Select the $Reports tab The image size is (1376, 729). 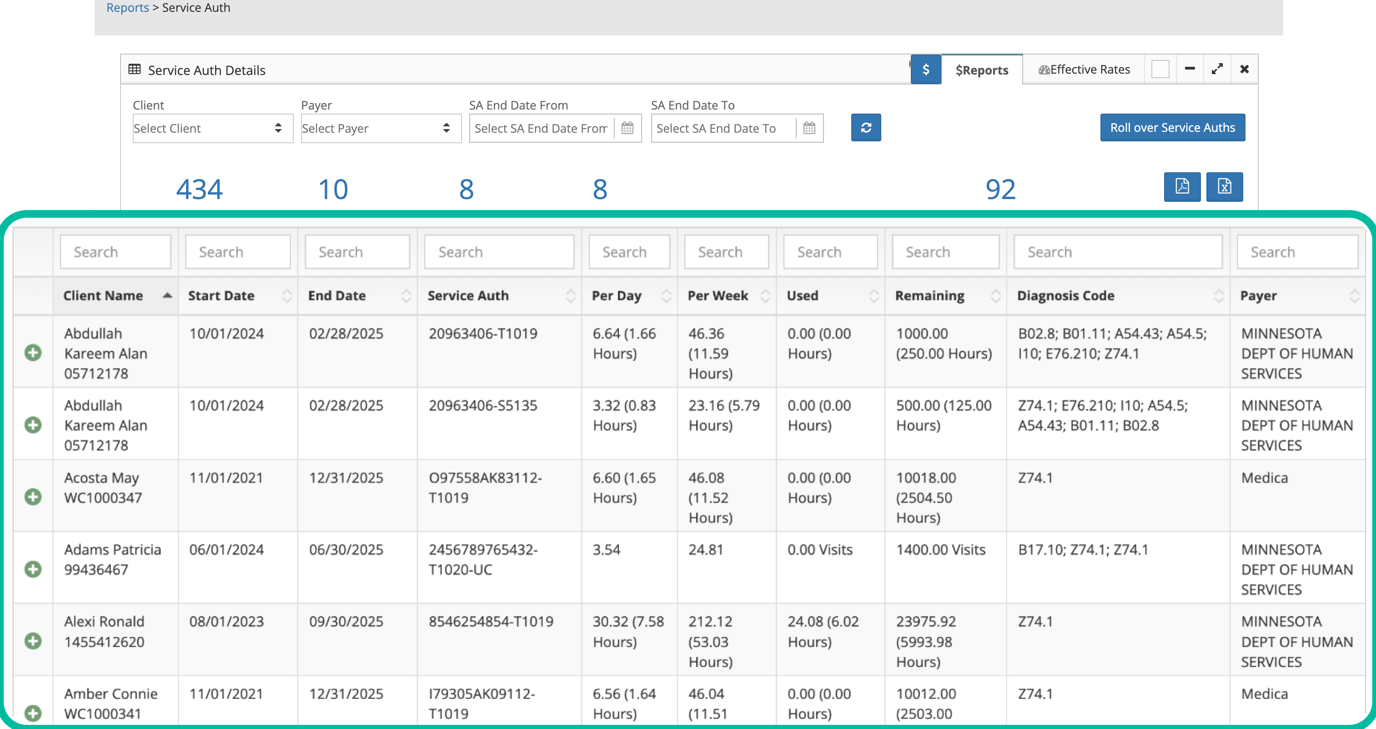click(x=982, y=70)
